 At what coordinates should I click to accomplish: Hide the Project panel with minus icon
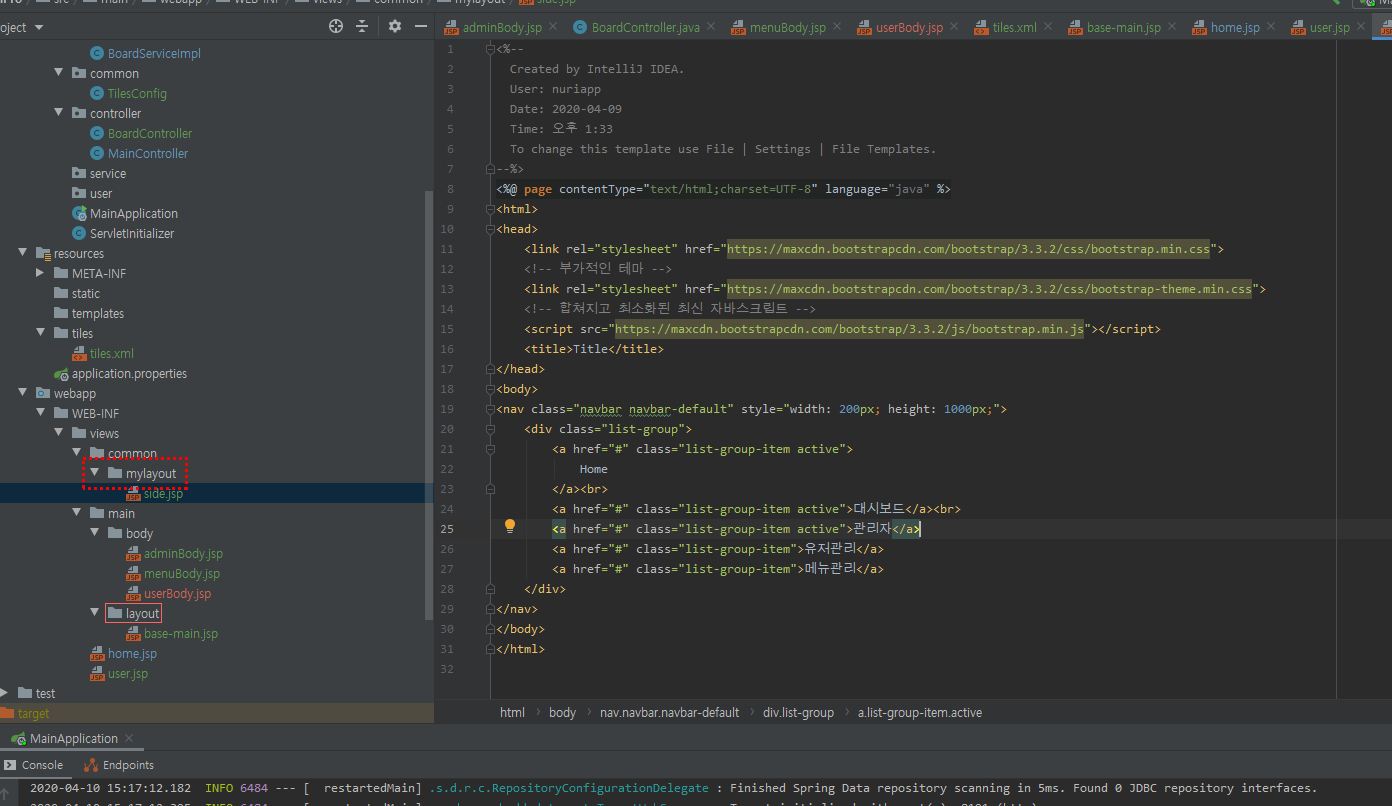tap(421, 27)
